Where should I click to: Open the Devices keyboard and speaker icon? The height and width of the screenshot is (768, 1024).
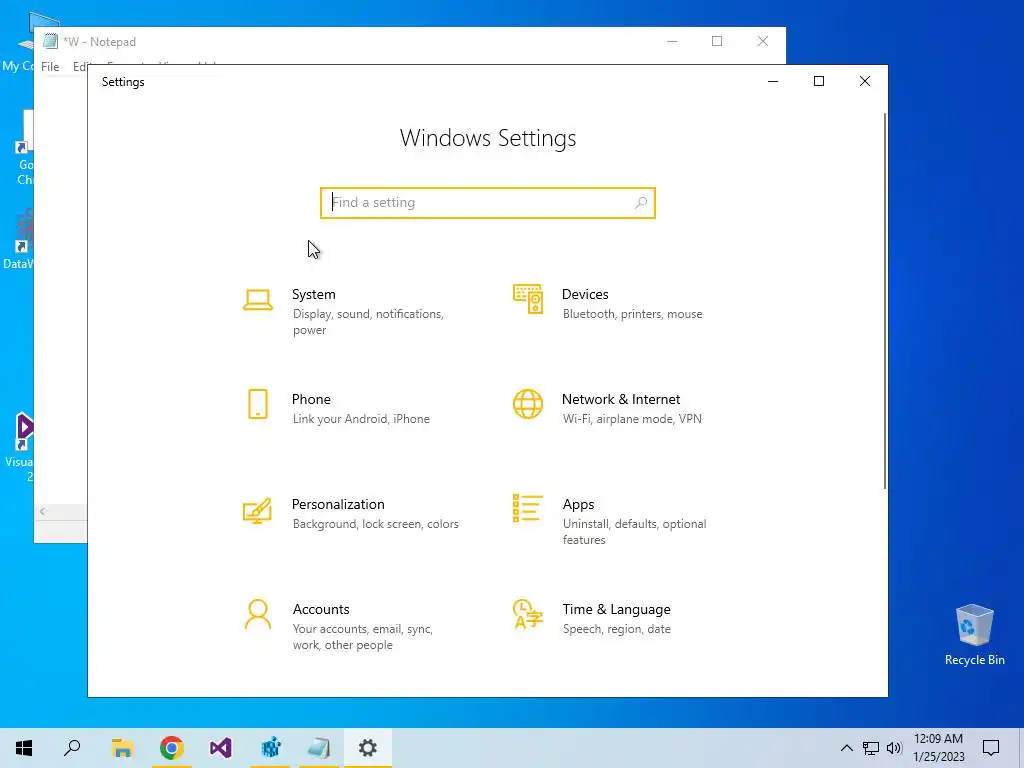(528, 299)
